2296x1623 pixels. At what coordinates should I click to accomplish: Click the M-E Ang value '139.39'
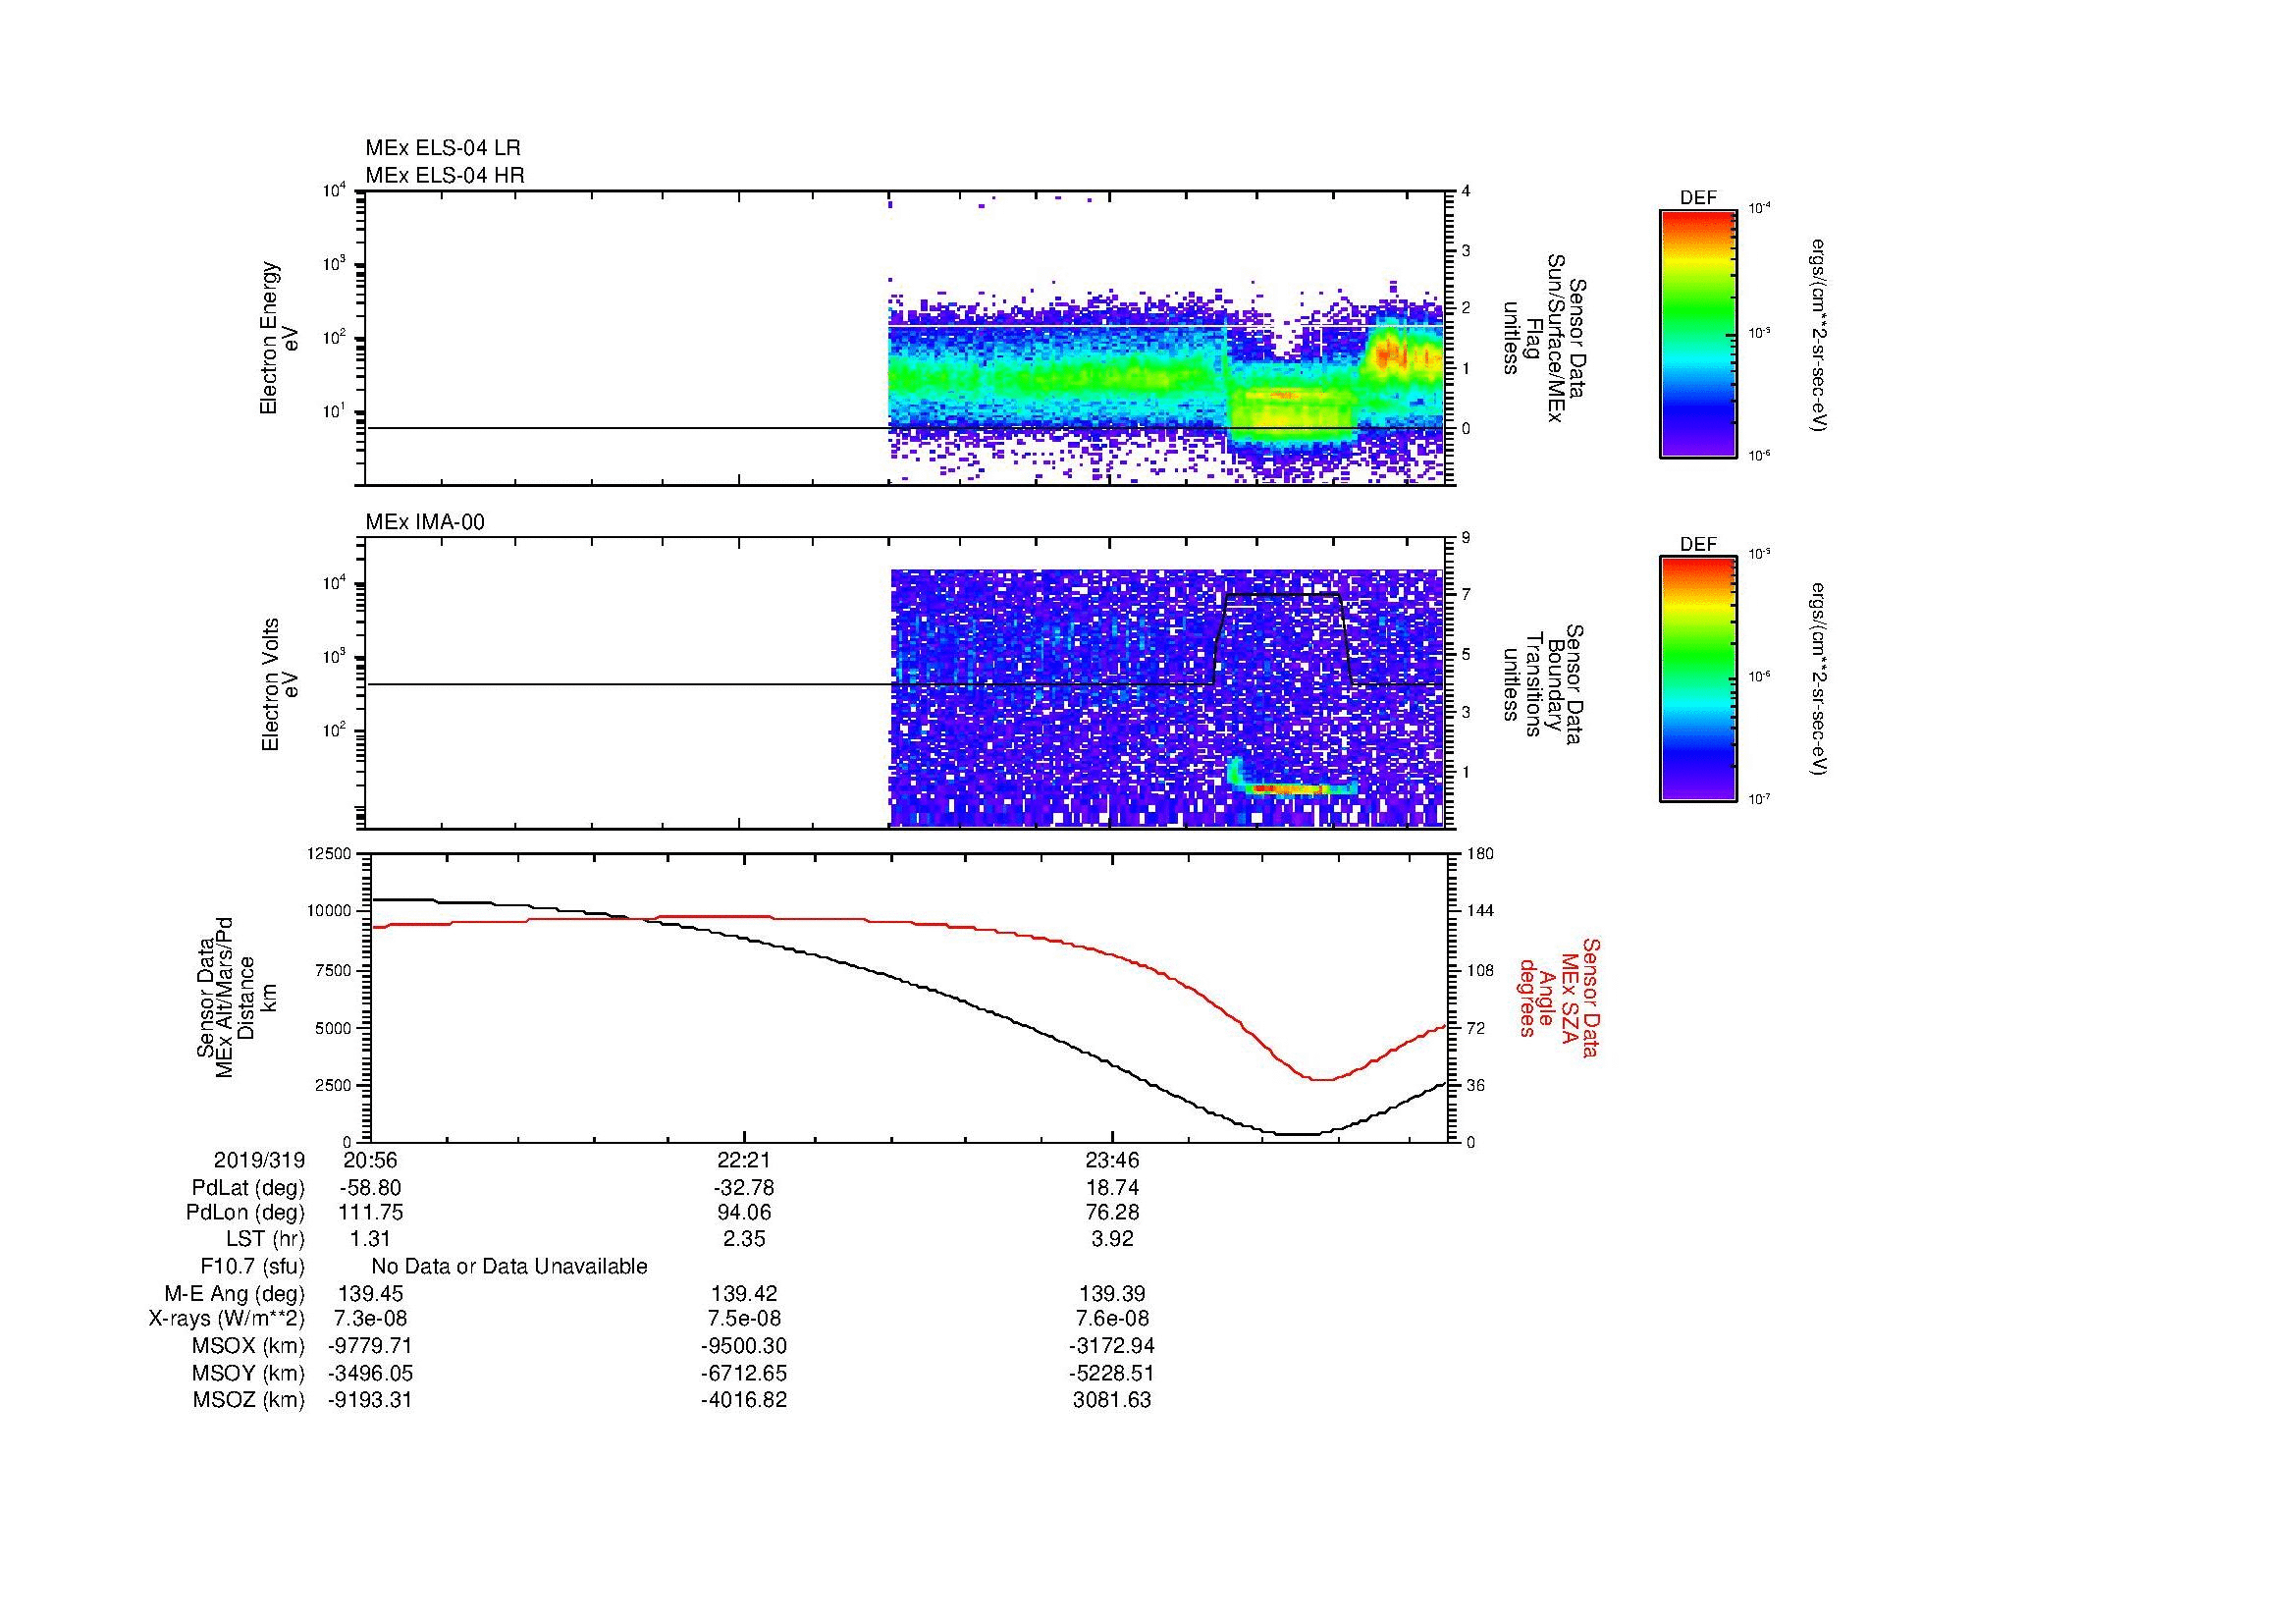1112,1294
